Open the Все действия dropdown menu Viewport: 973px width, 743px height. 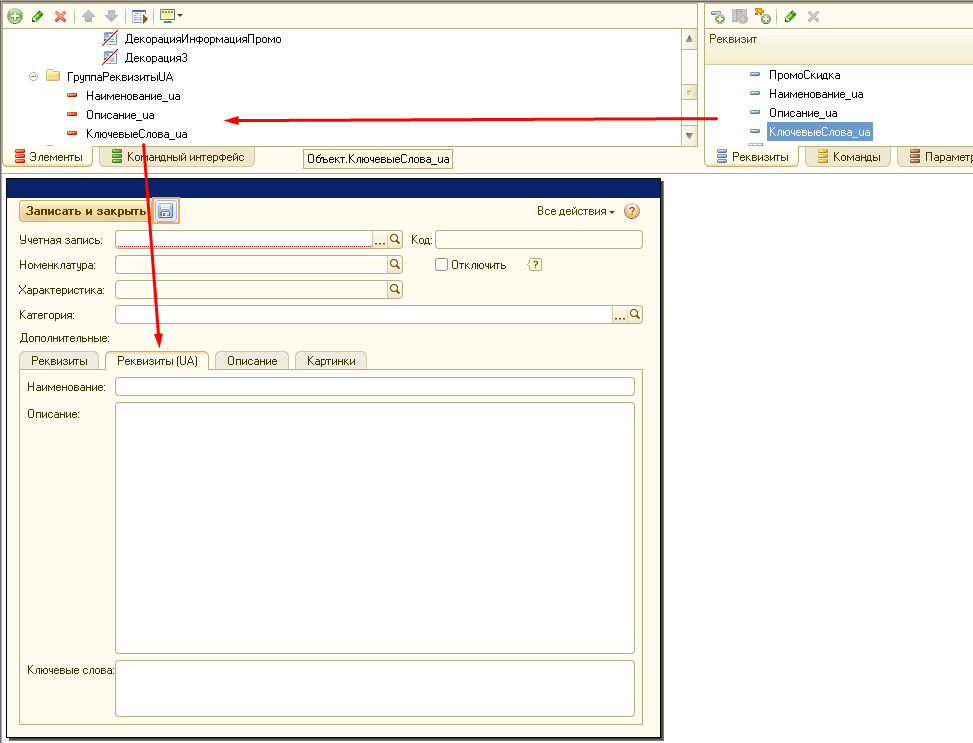click(576, 211)
